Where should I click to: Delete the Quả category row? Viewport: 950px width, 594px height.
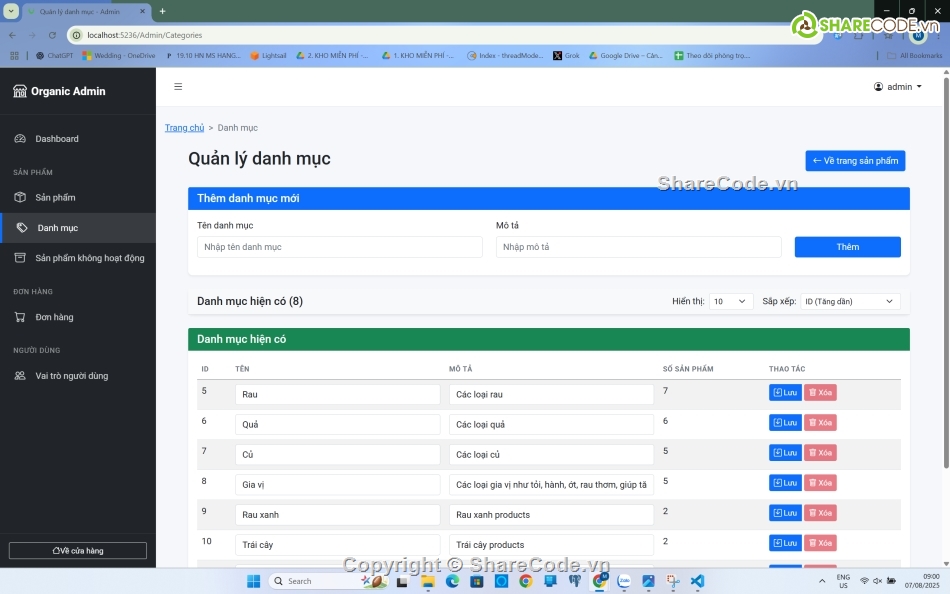[820, 422]
